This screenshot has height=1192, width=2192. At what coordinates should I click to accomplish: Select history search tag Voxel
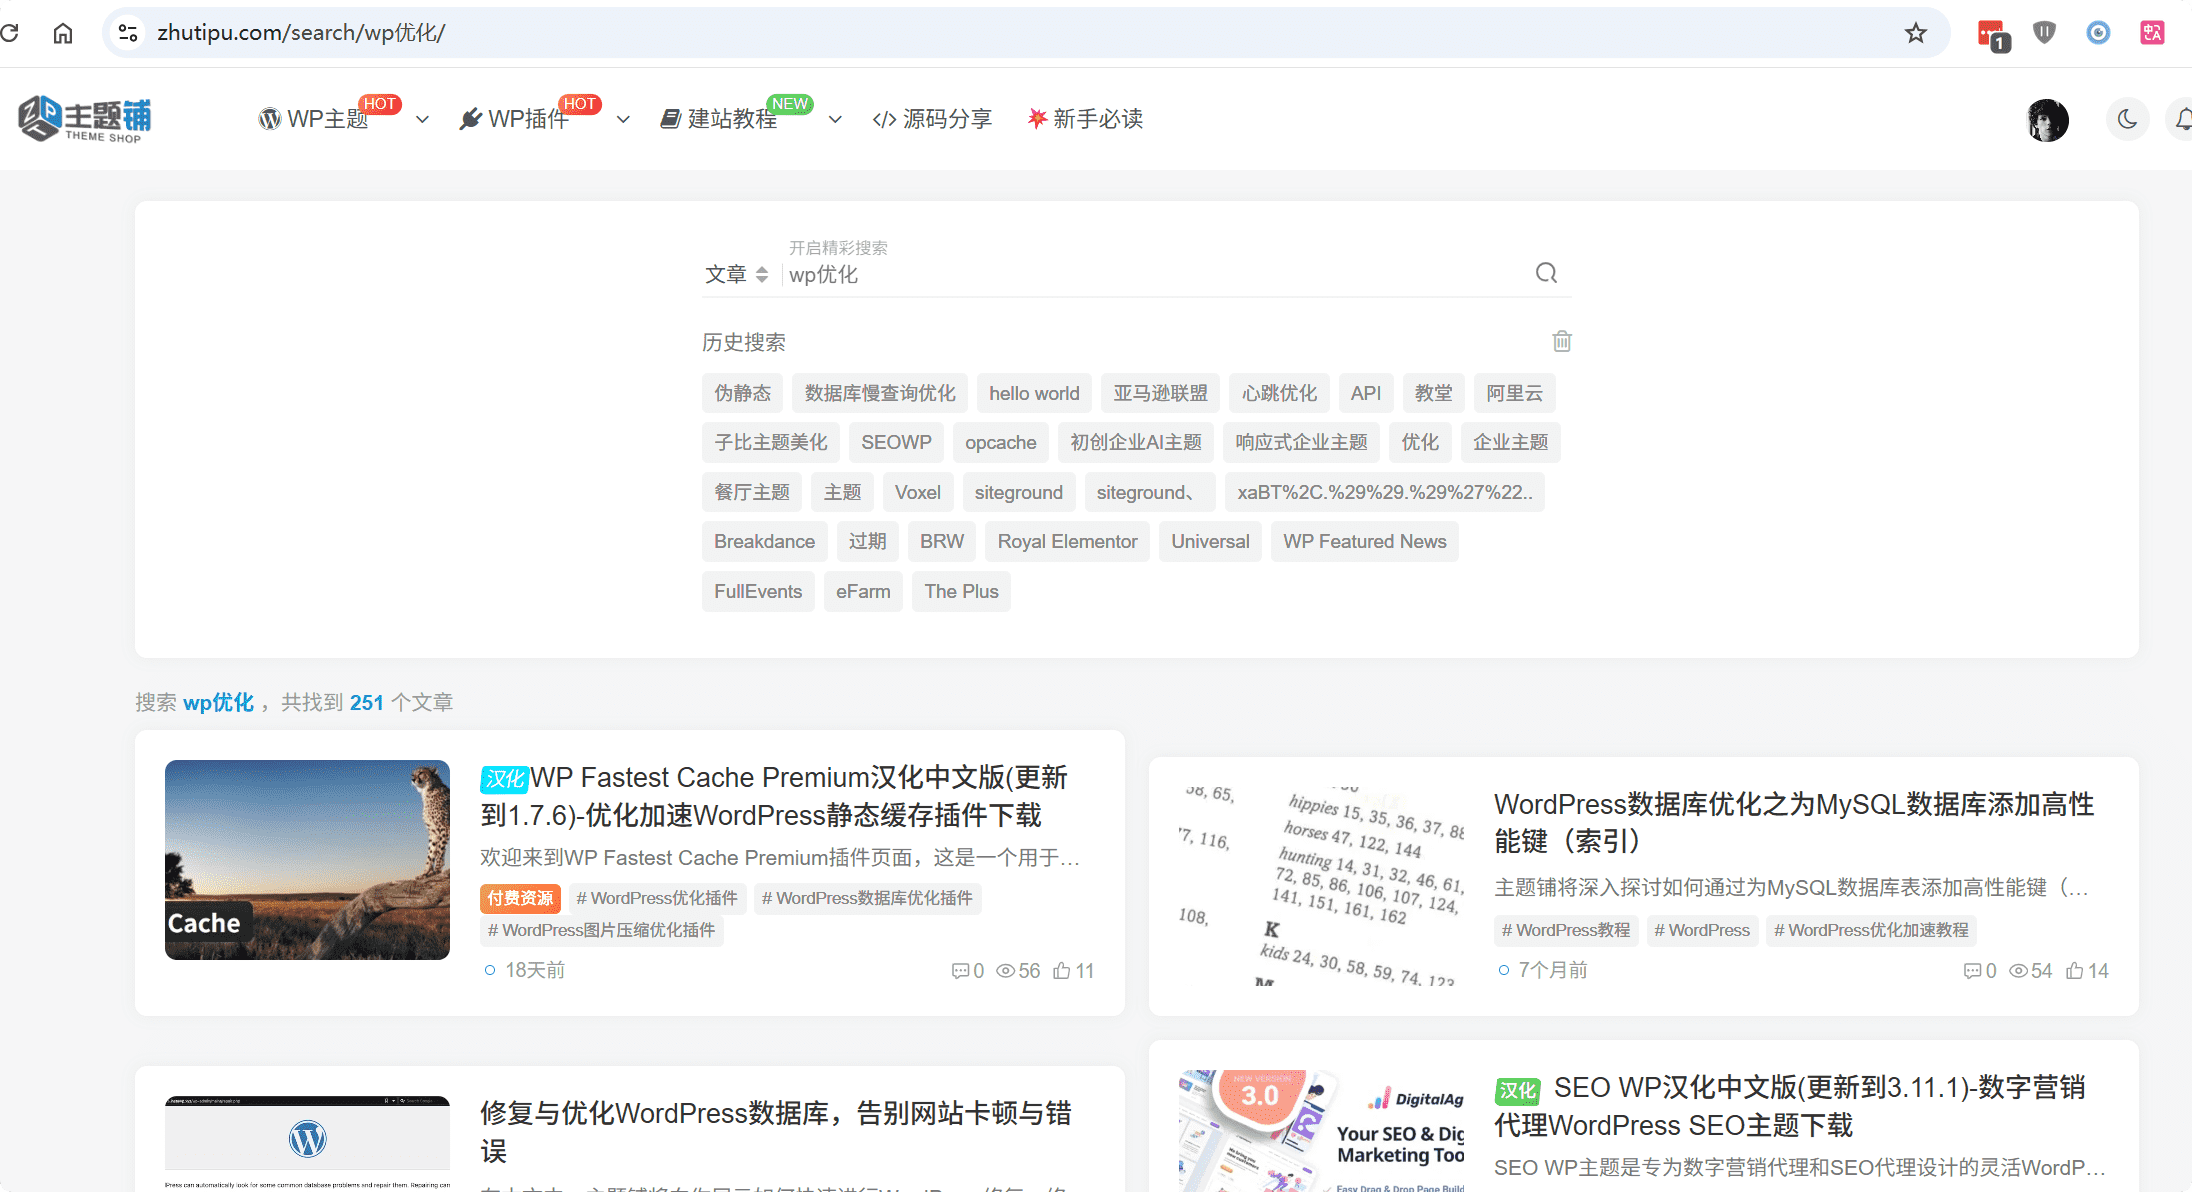[917, 492]
